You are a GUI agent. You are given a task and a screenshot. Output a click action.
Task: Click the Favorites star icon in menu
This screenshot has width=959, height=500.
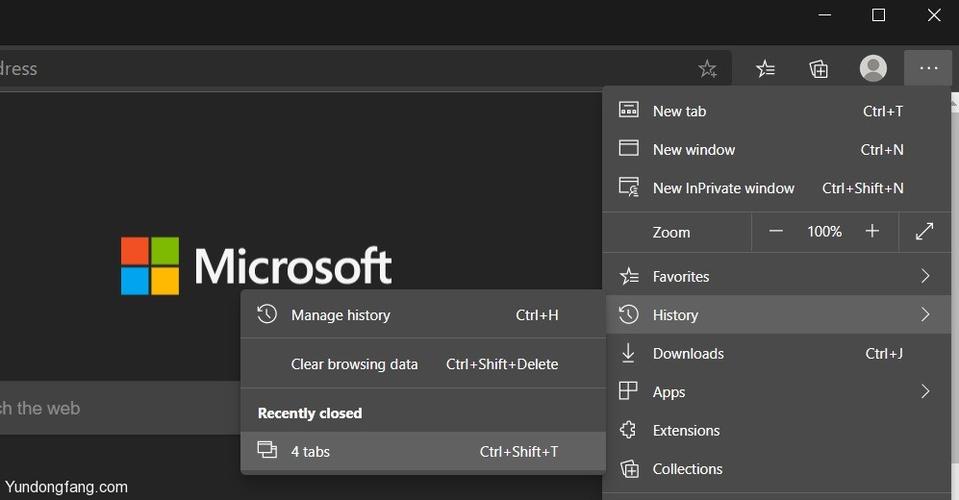(629, 276)
